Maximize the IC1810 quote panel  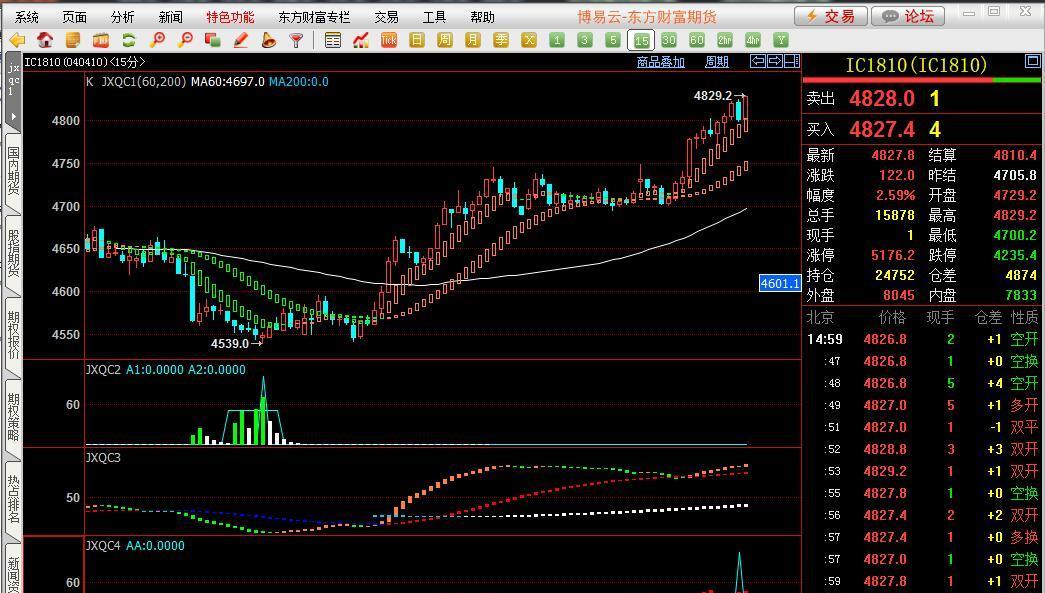point(1033,62)
